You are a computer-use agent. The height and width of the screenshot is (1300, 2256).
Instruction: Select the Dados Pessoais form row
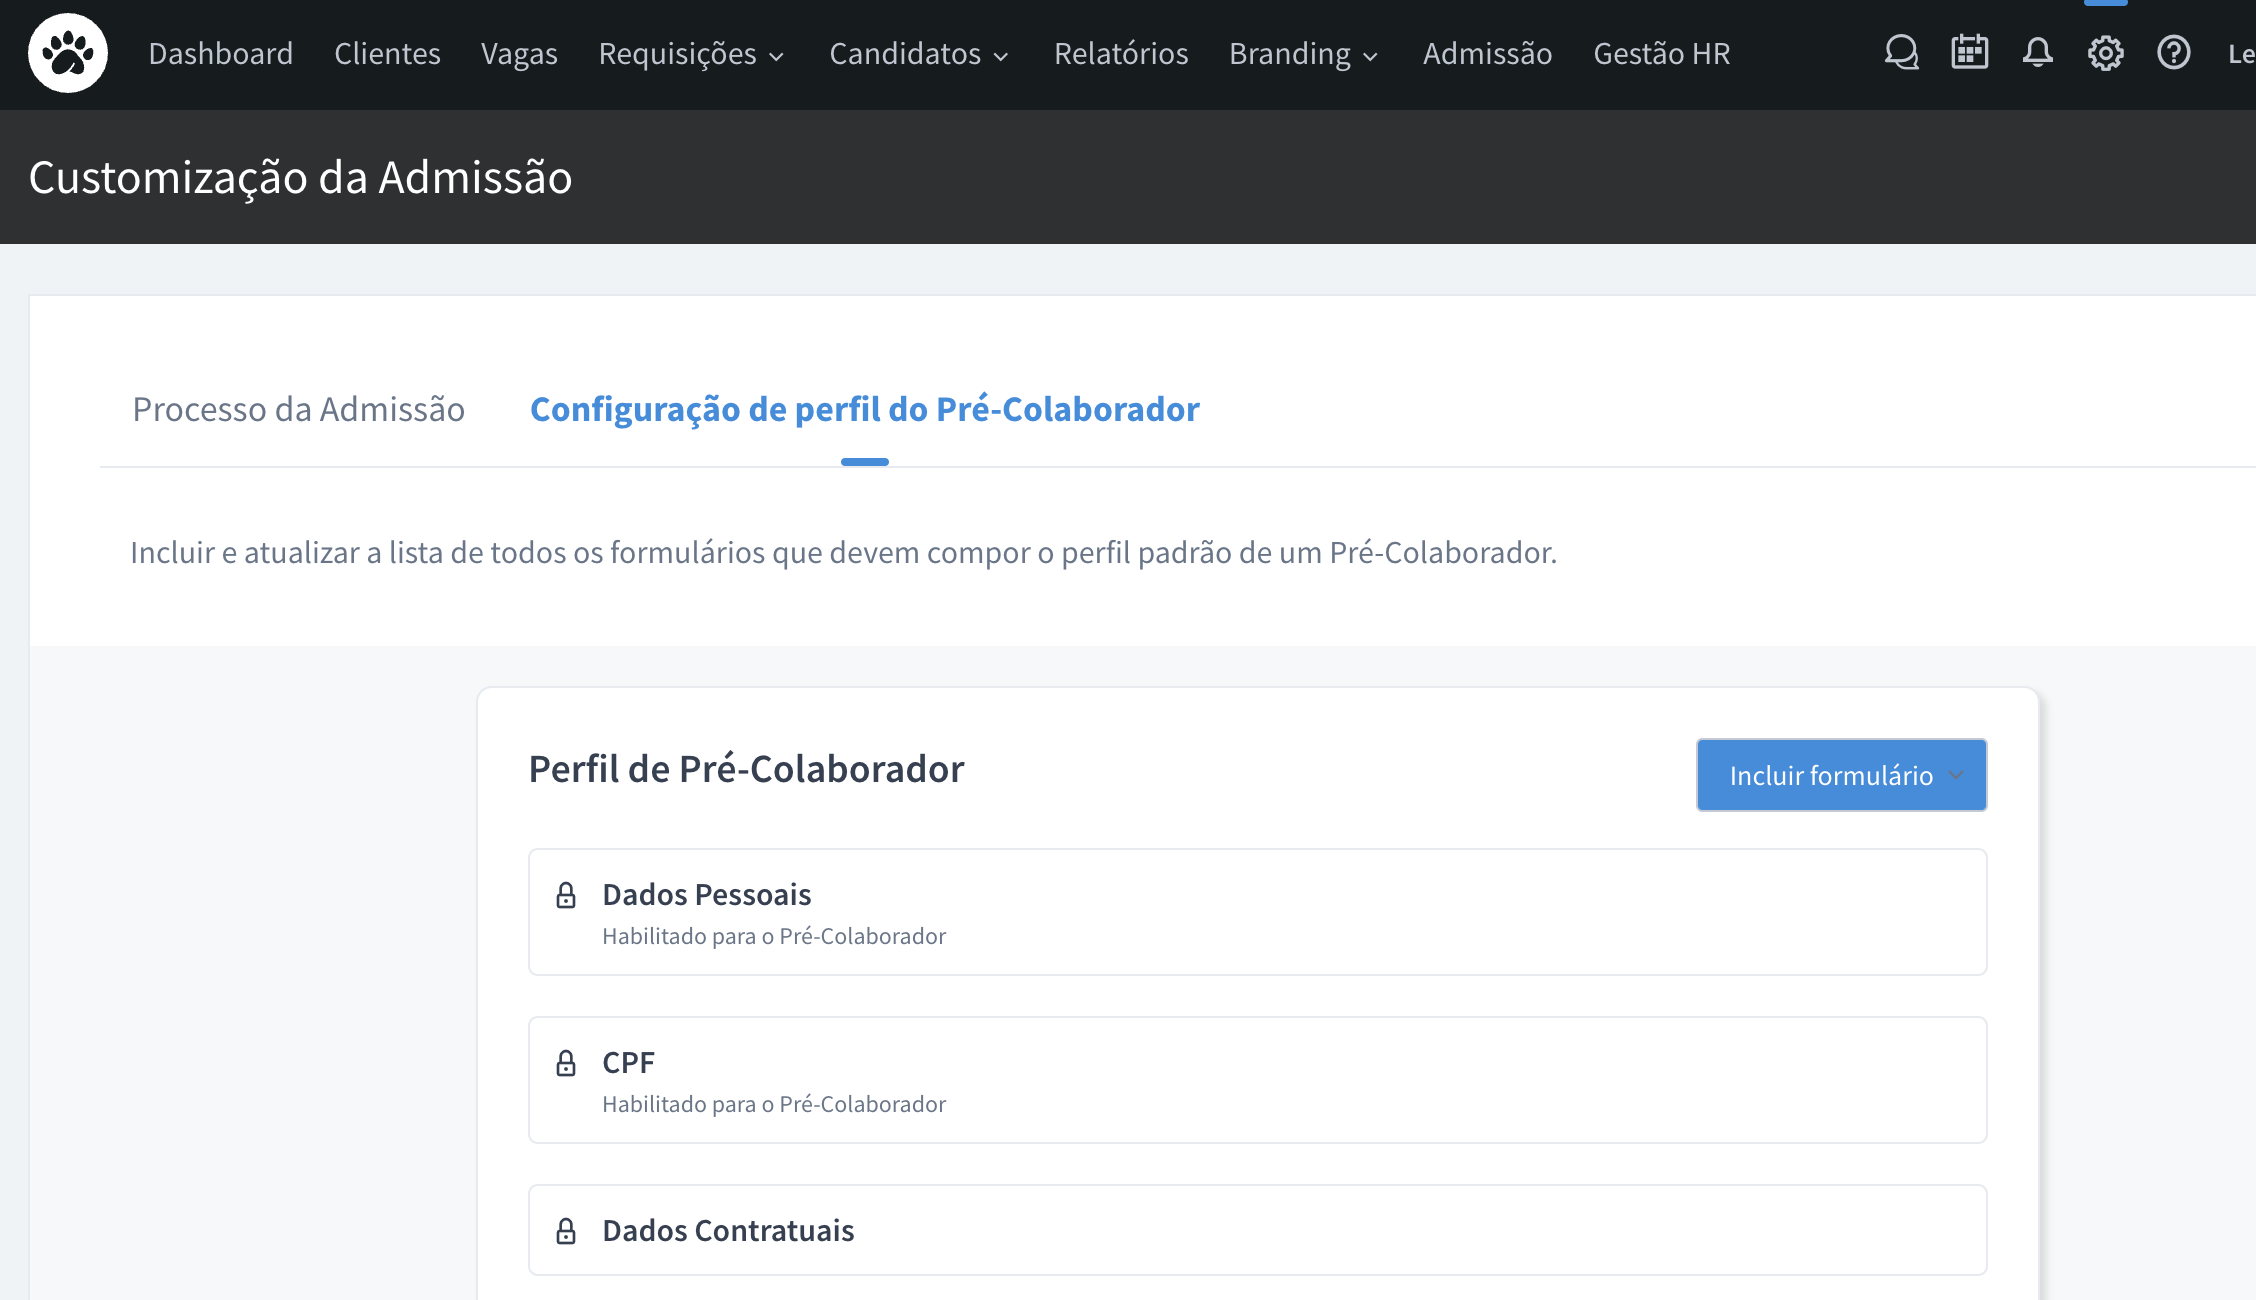pyautogui.click(x=1256, y=912)
